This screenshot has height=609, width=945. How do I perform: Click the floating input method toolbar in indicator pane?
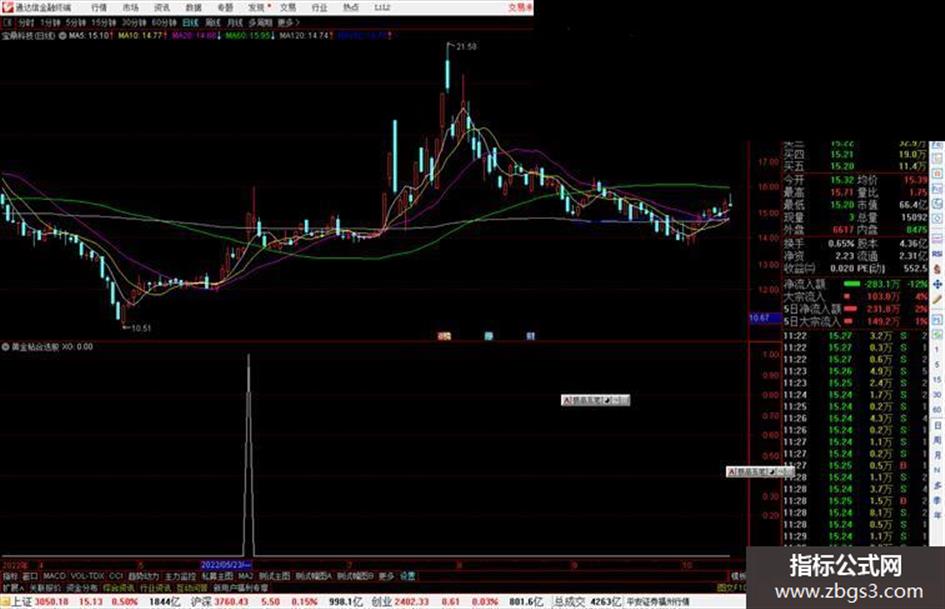595,400
